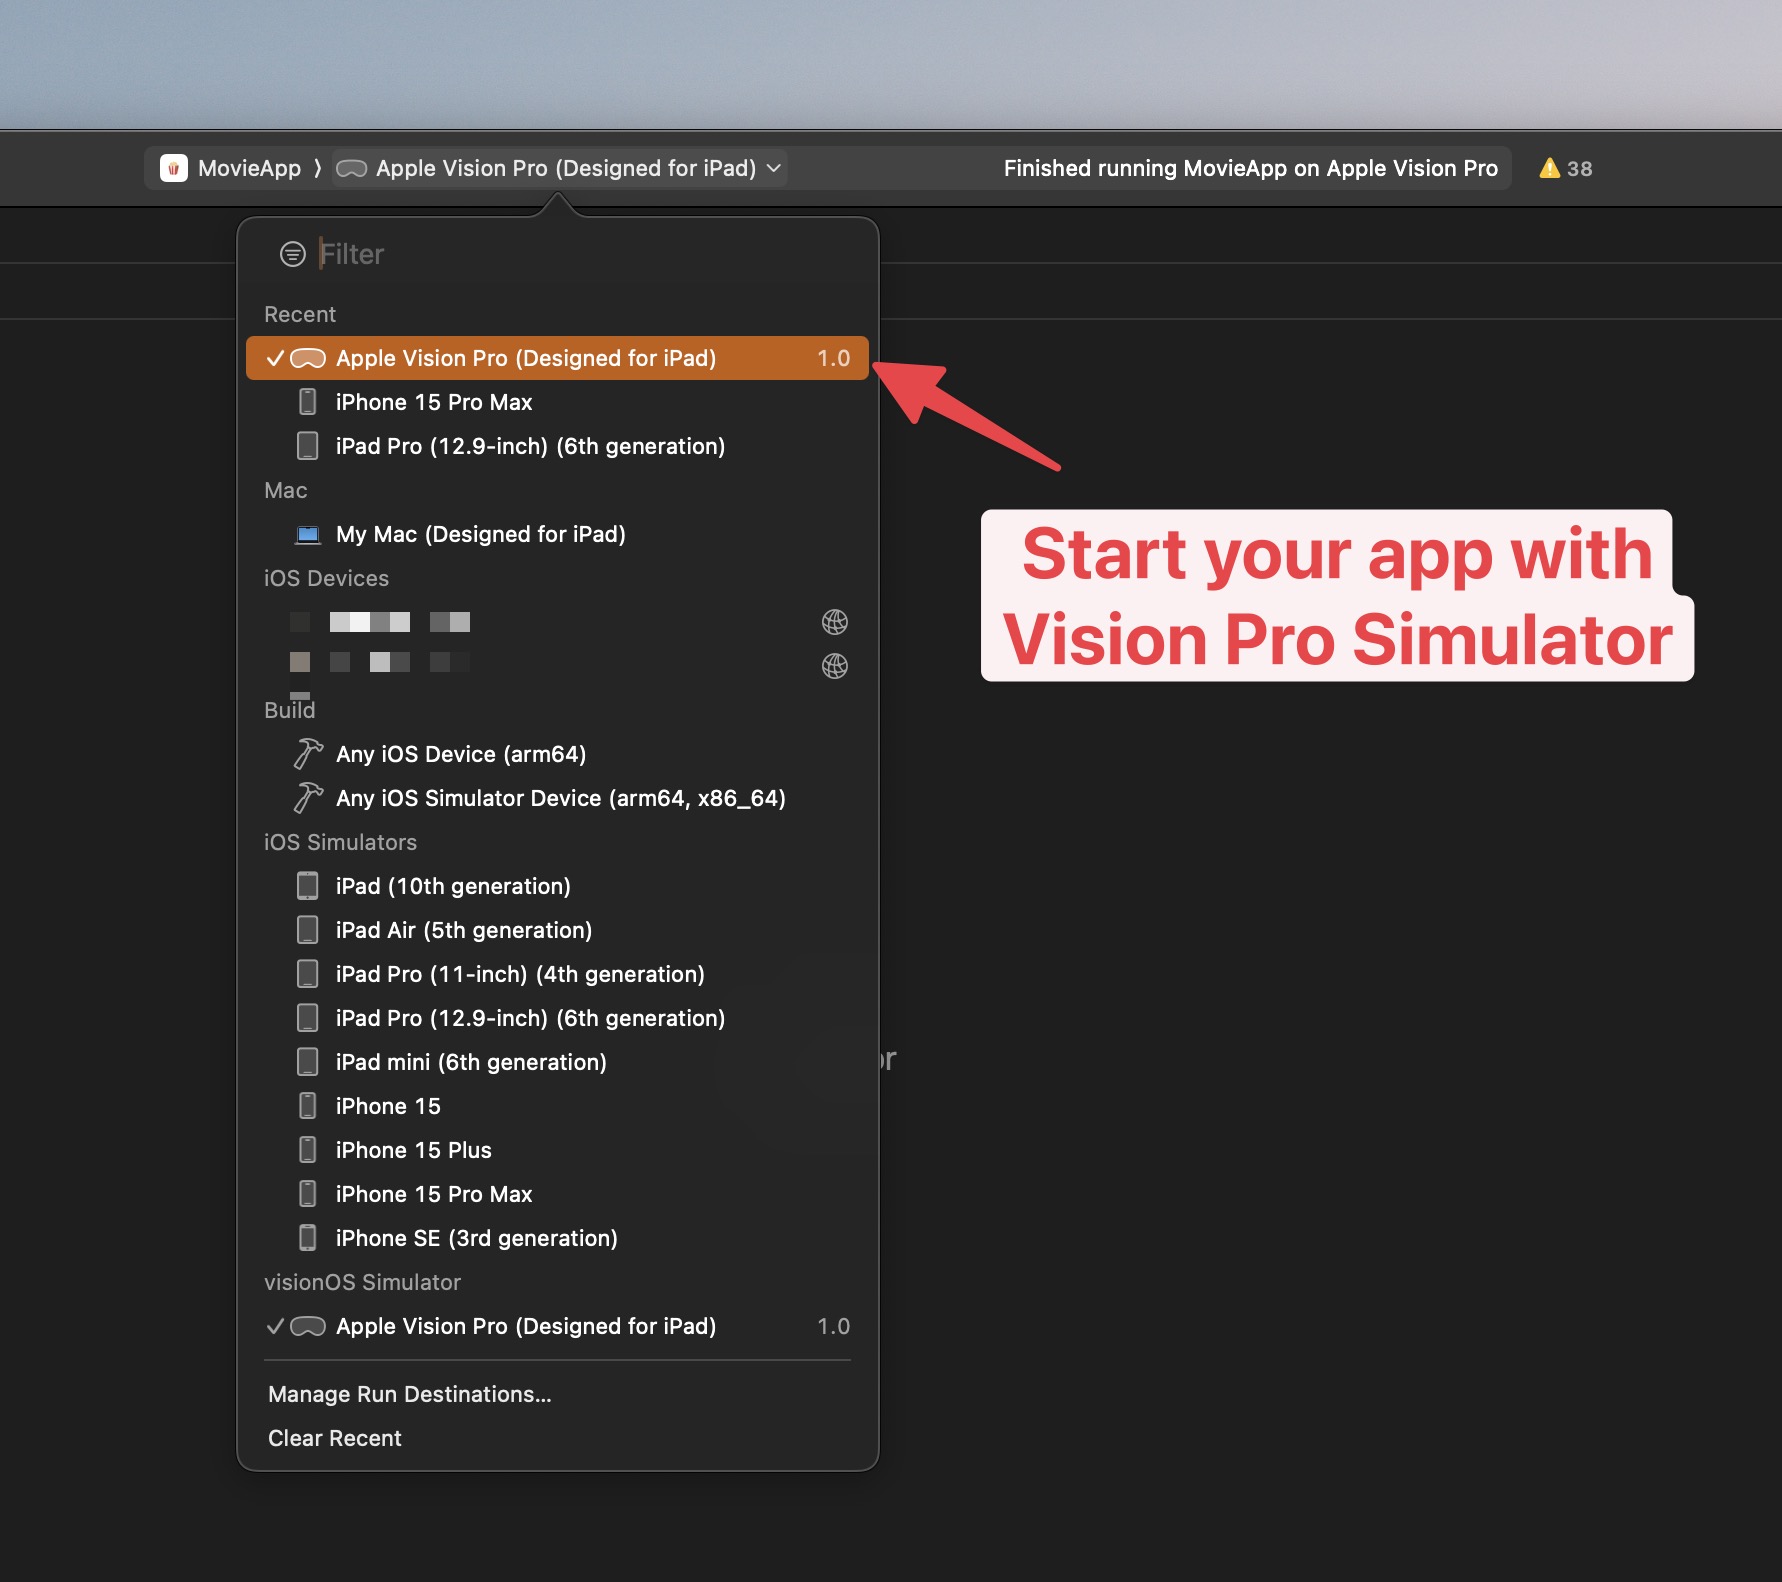Pick the iPhone 15 Plus simulator
The height and width of the screenshot is (1582, 1782).
(x=557, y=1150)
